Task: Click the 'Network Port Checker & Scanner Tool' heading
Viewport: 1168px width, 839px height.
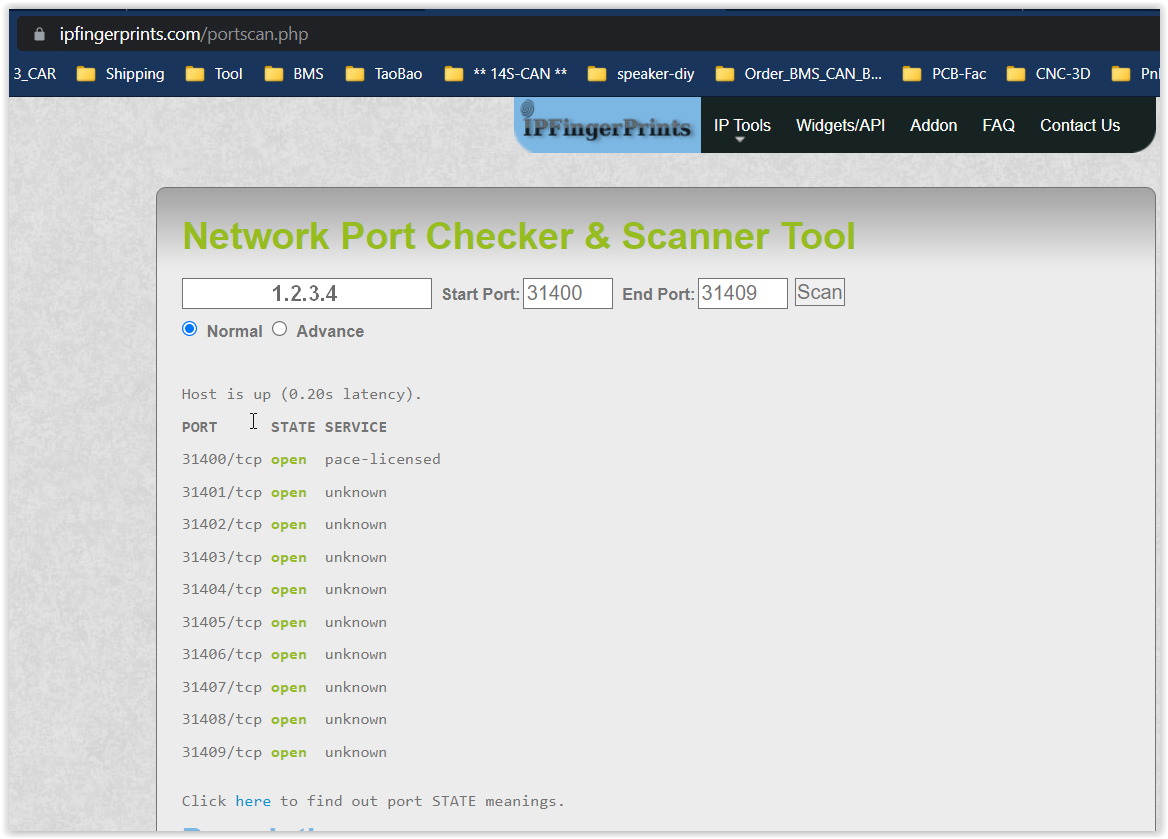Action: point(519,236)
